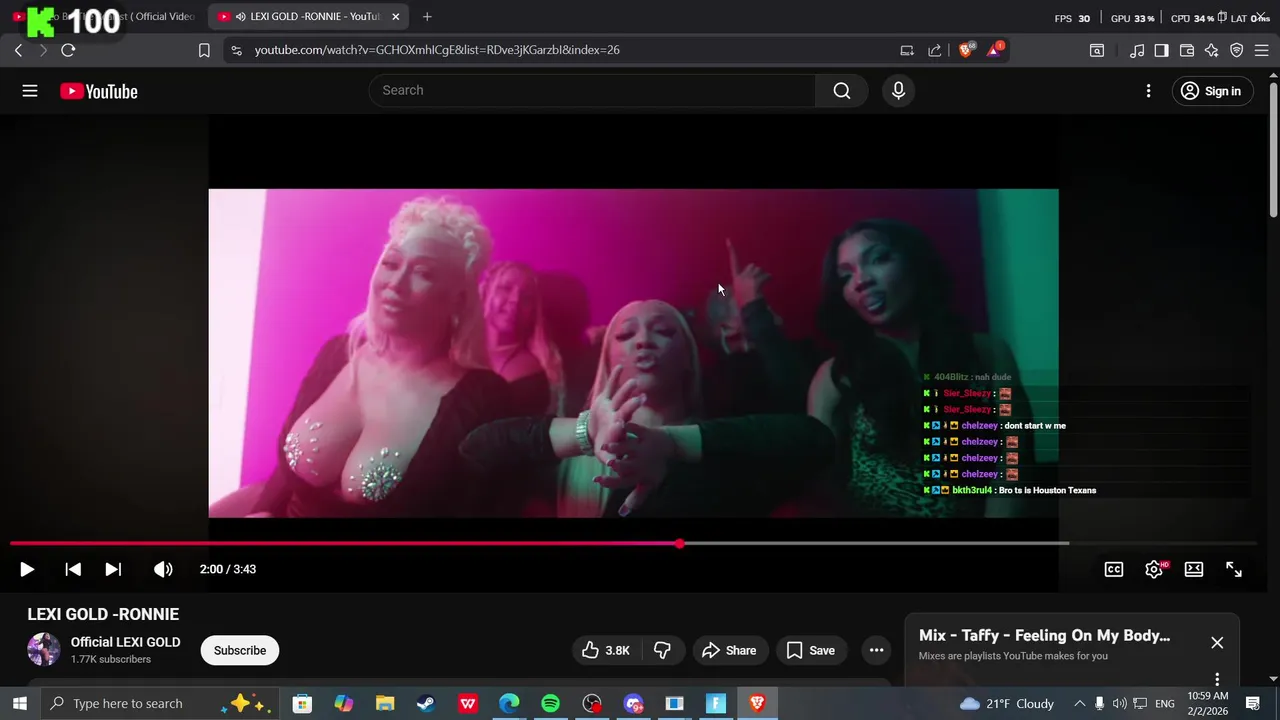
Task: Go back in browser history
Action: (x=18, y=50)
